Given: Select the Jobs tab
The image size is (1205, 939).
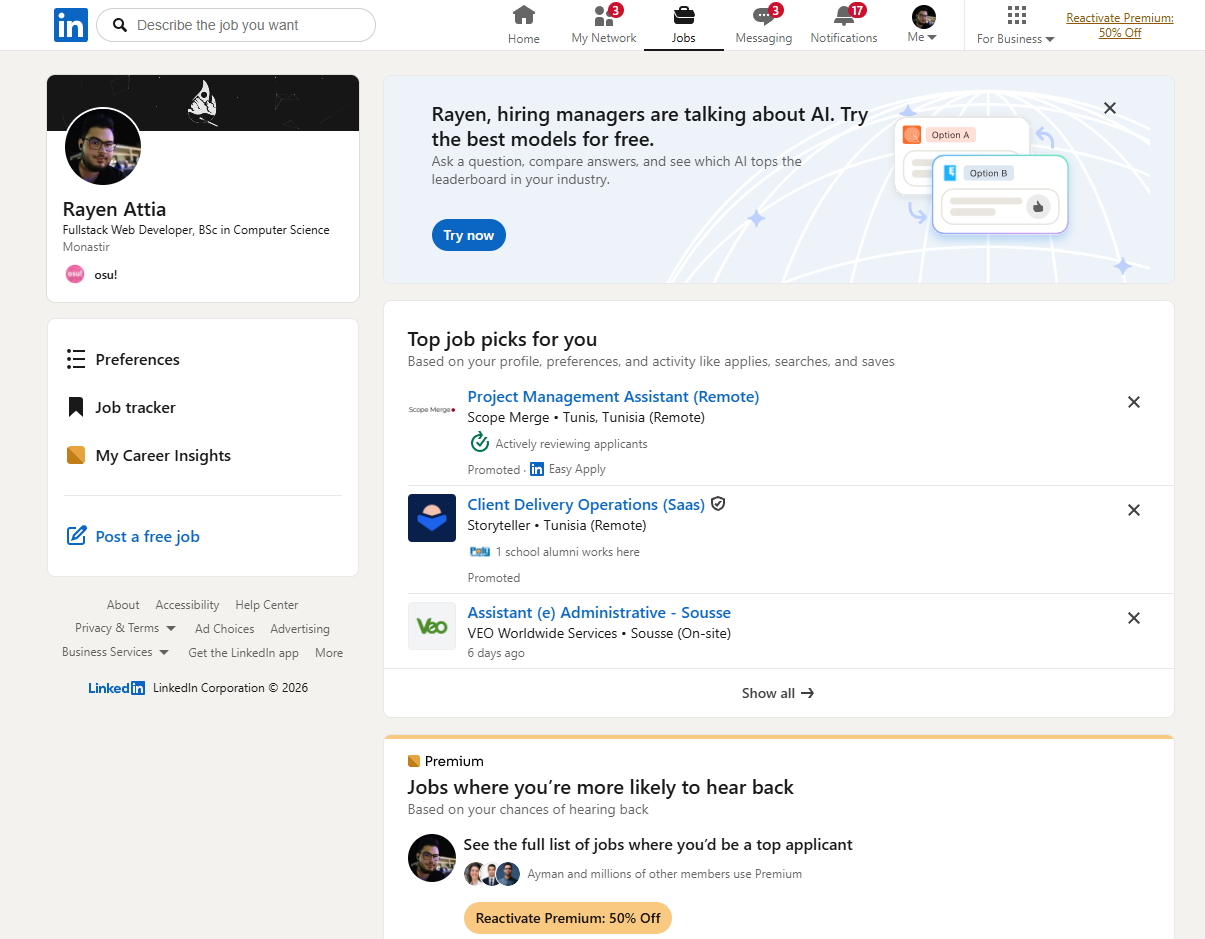Looking at the screenshot, I should pos(684,25).
